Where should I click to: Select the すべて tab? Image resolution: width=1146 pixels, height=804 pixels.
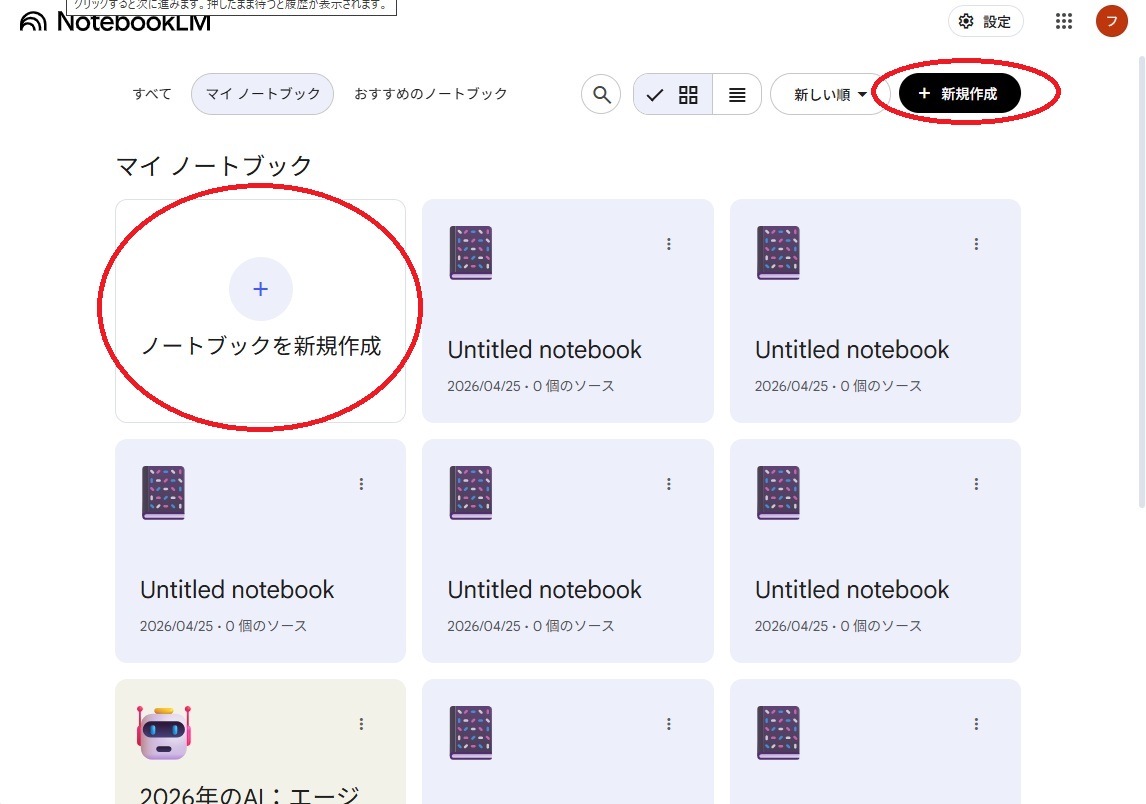click(x=152, y=94)
